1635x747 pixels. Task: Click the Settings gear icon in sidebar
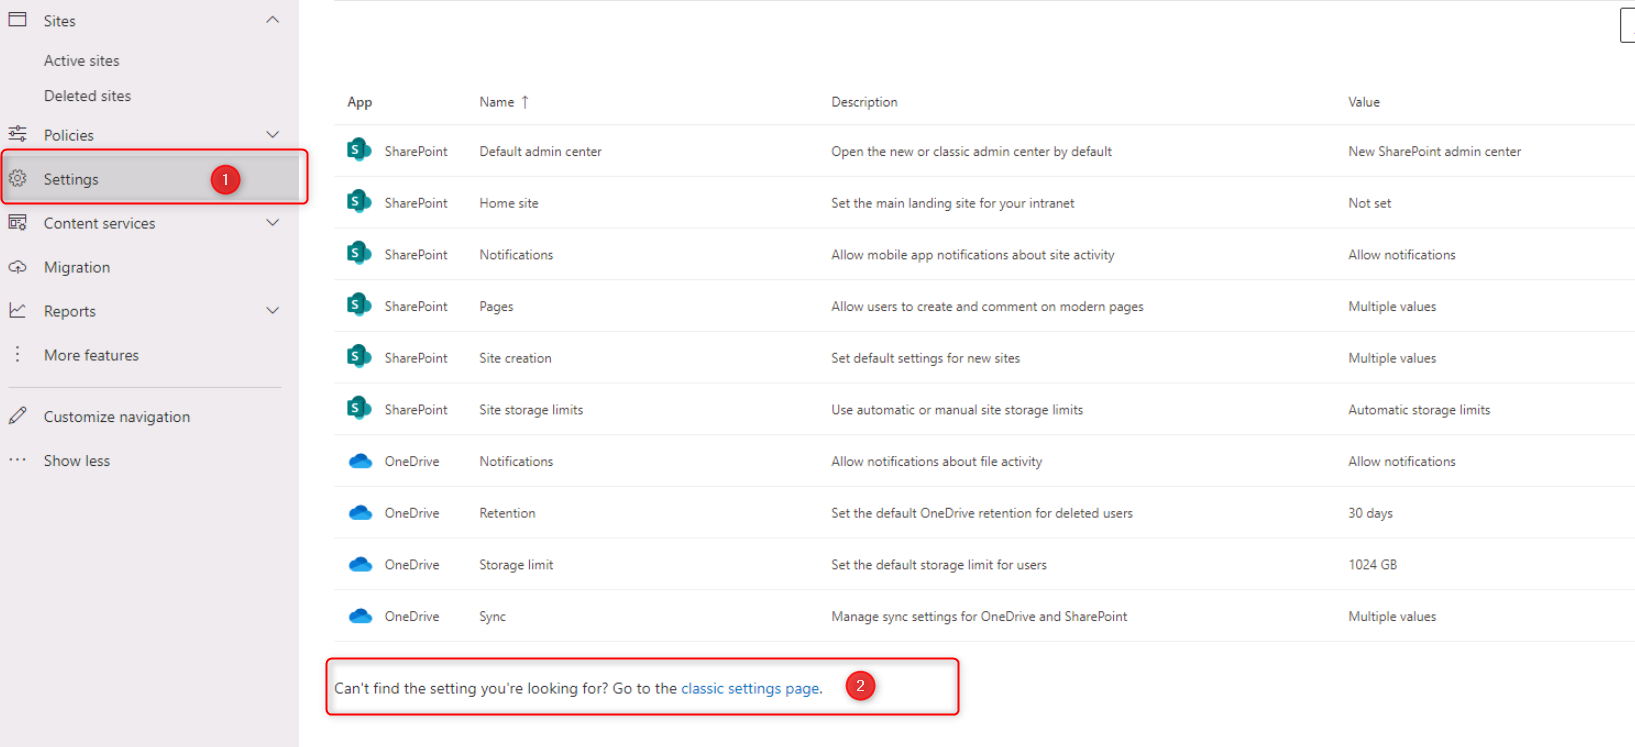tap(18, 179)
